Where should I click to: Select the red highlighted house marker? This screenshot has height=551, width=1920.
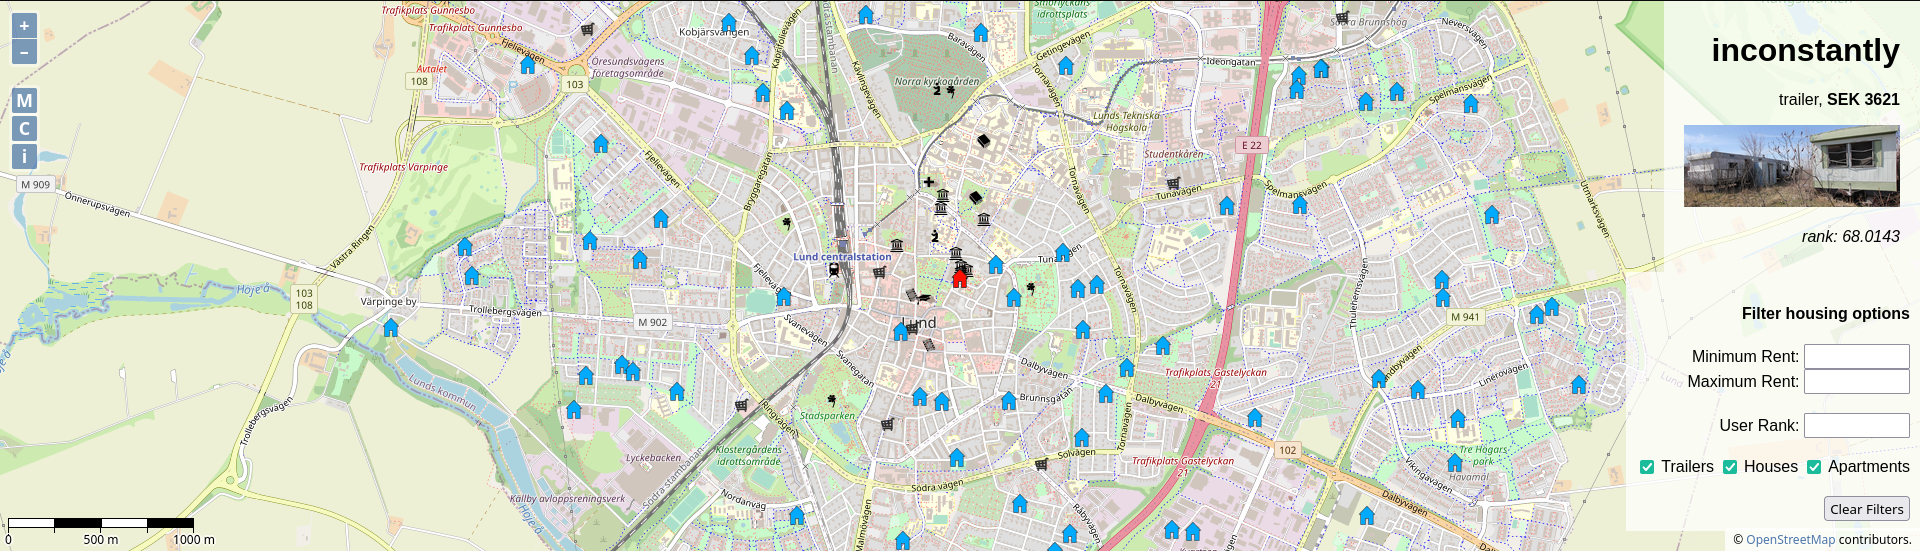click(x=960, y=278)
